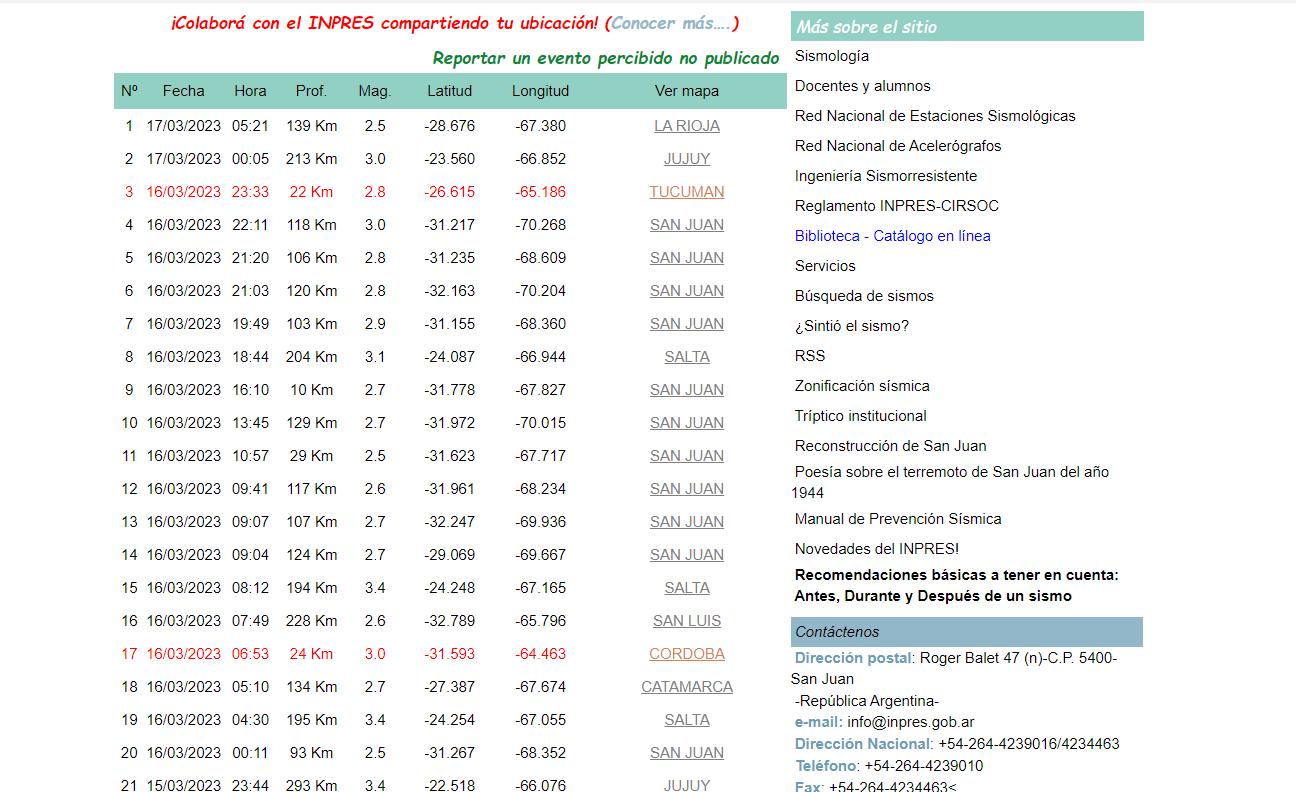Open the SAN LUIS map link

click(x=686, y=621)
